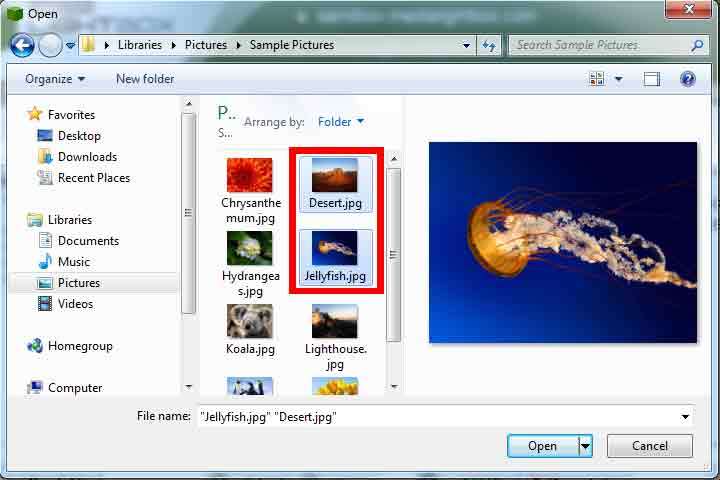The width and height of the screenshot is (720, 480).
Task: Click the New folder toolbar button
Action: click(145, 79)
